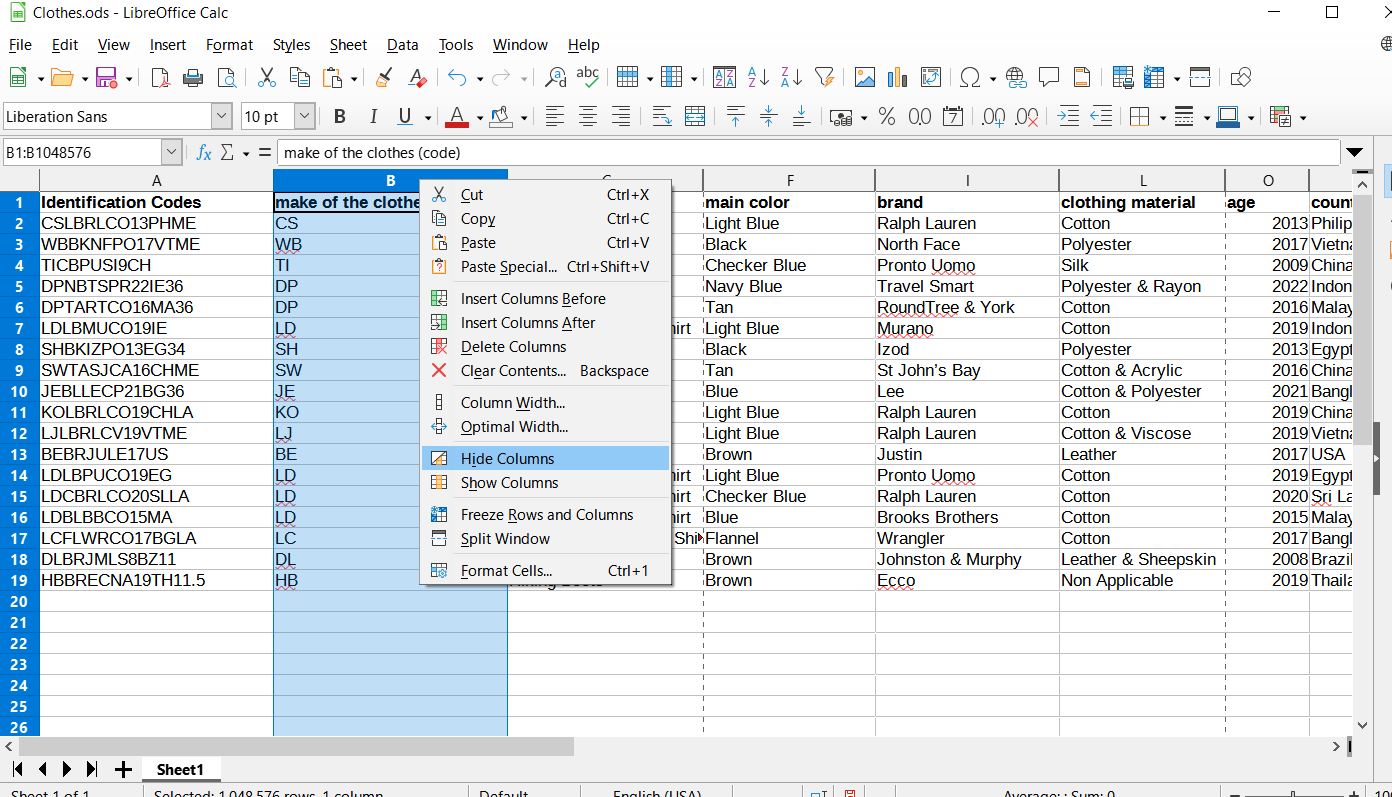1392x797 pixels.
Task: Click the Cut scissors toolbar icon
Action: click(267, 77)
